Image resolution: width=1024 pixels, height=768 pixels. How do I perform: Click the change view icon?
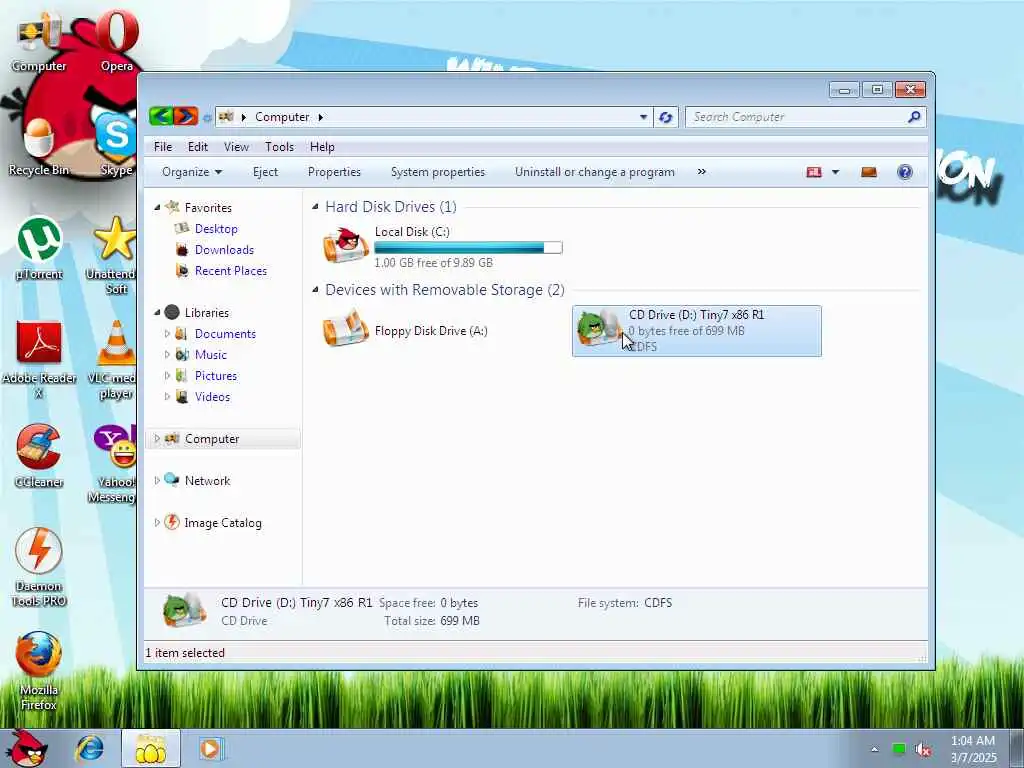tap(814, 172)
